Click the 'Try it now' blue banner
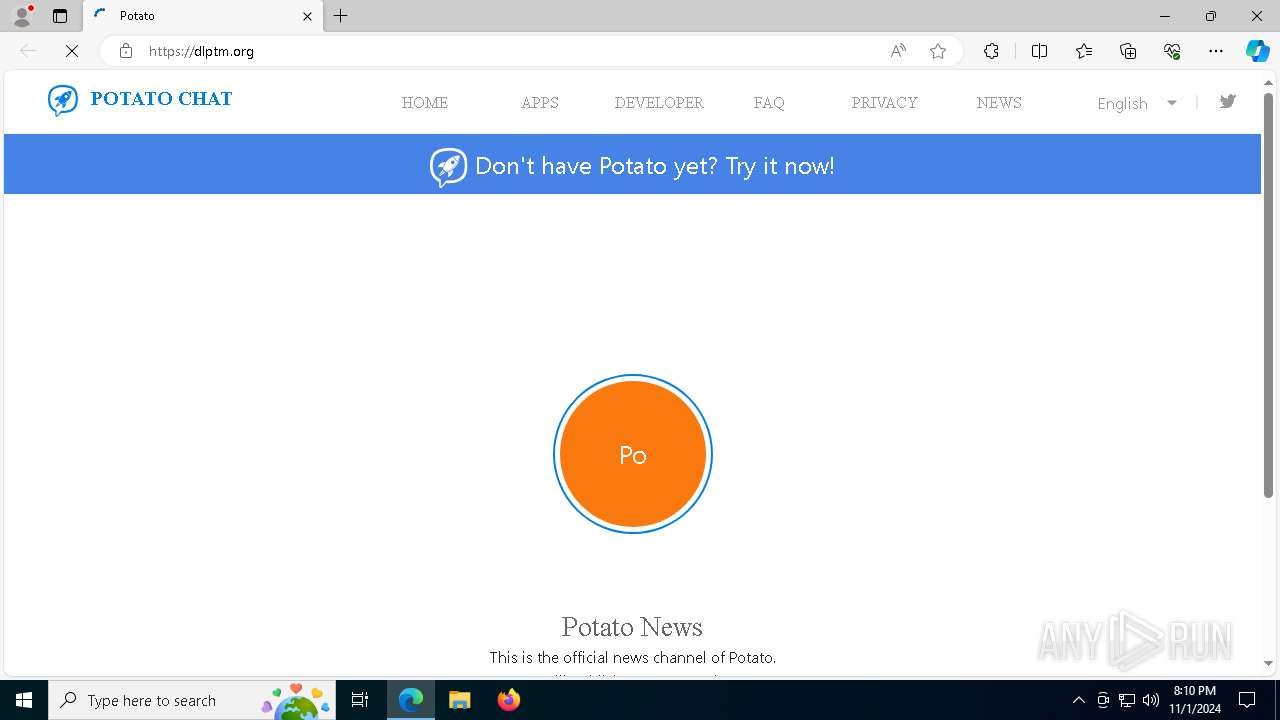Viewport: 1280px width, 720px height. [x=632, y=164]
